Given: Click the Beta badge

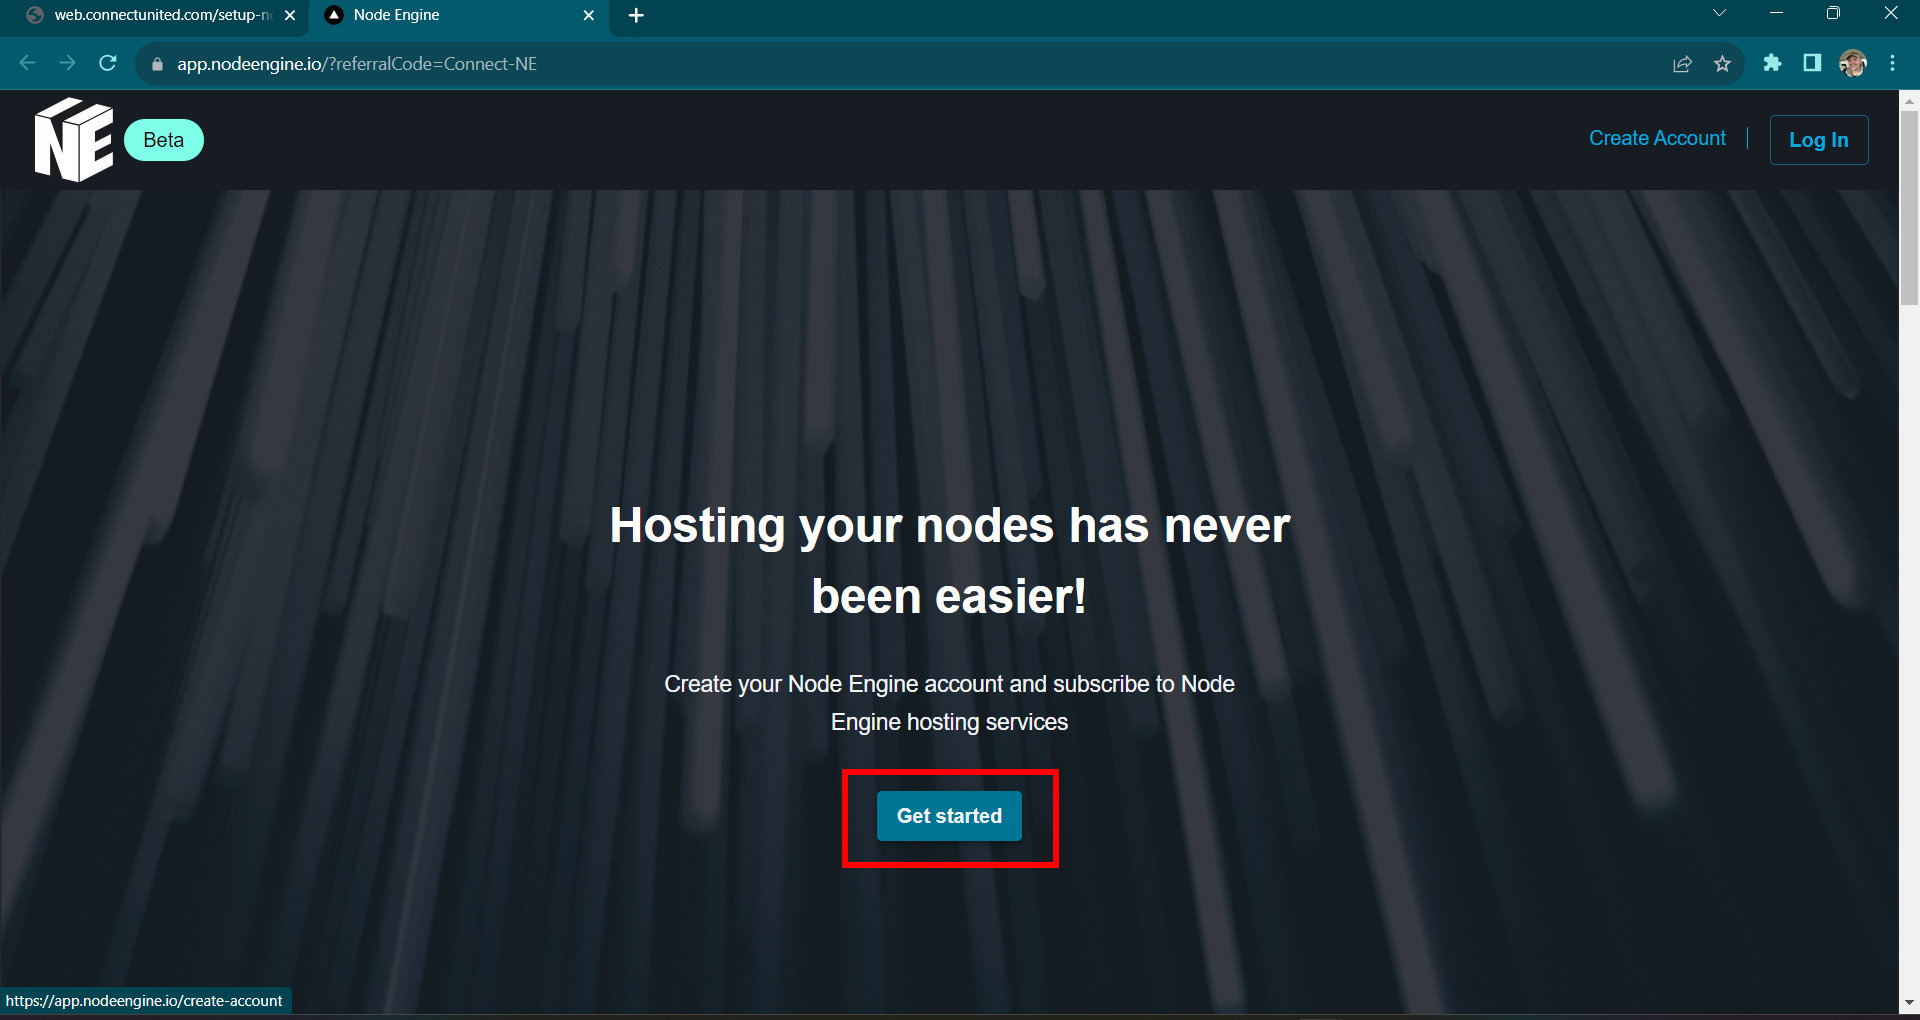Looking at the screenshot, I should 164,140.
